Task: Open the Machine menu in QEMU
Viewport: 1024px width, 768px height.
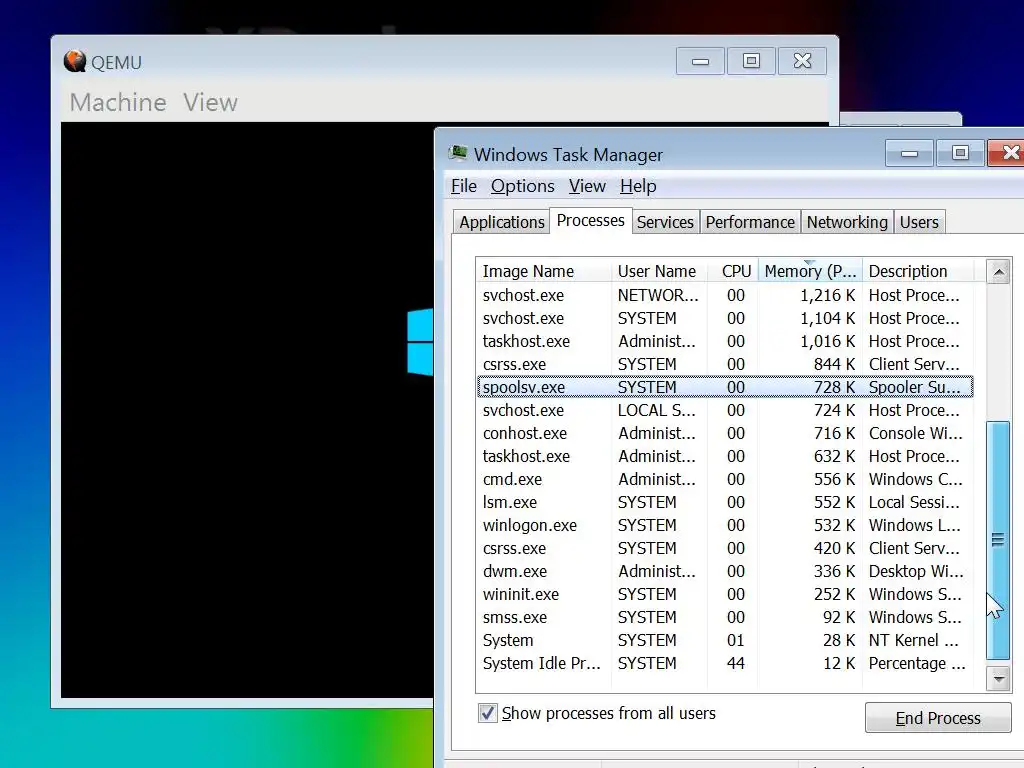Action: coord(118,103)
